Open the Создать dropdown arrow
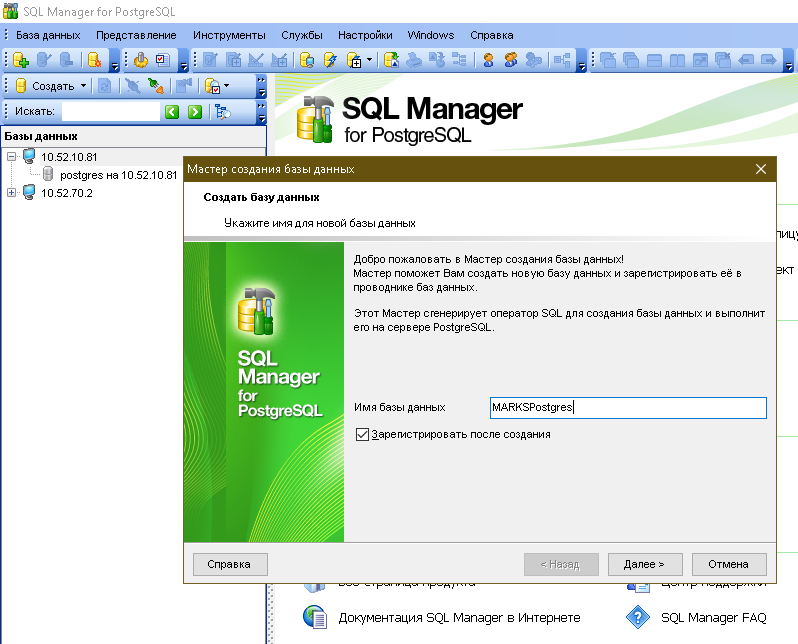 coord(83,86)
